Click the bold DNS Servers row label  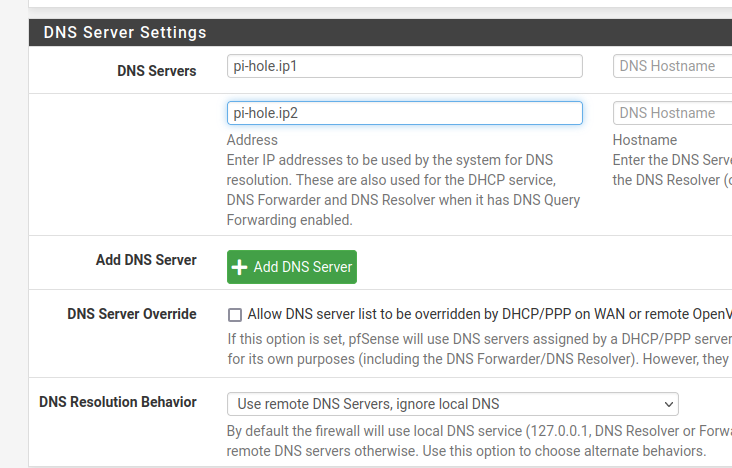coord(157,71)
